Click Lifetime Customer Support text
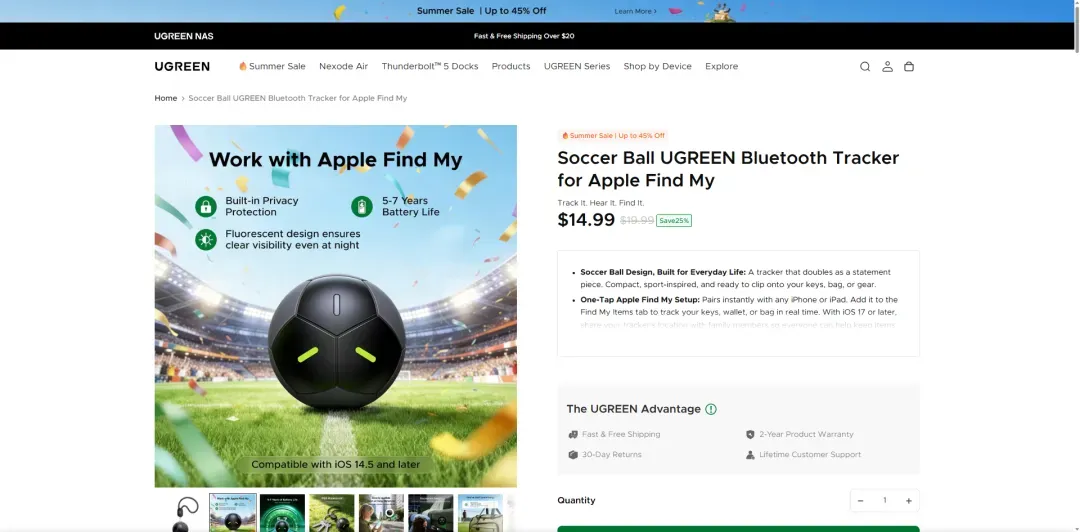The image size is (1080, 532). click(810, 455)
